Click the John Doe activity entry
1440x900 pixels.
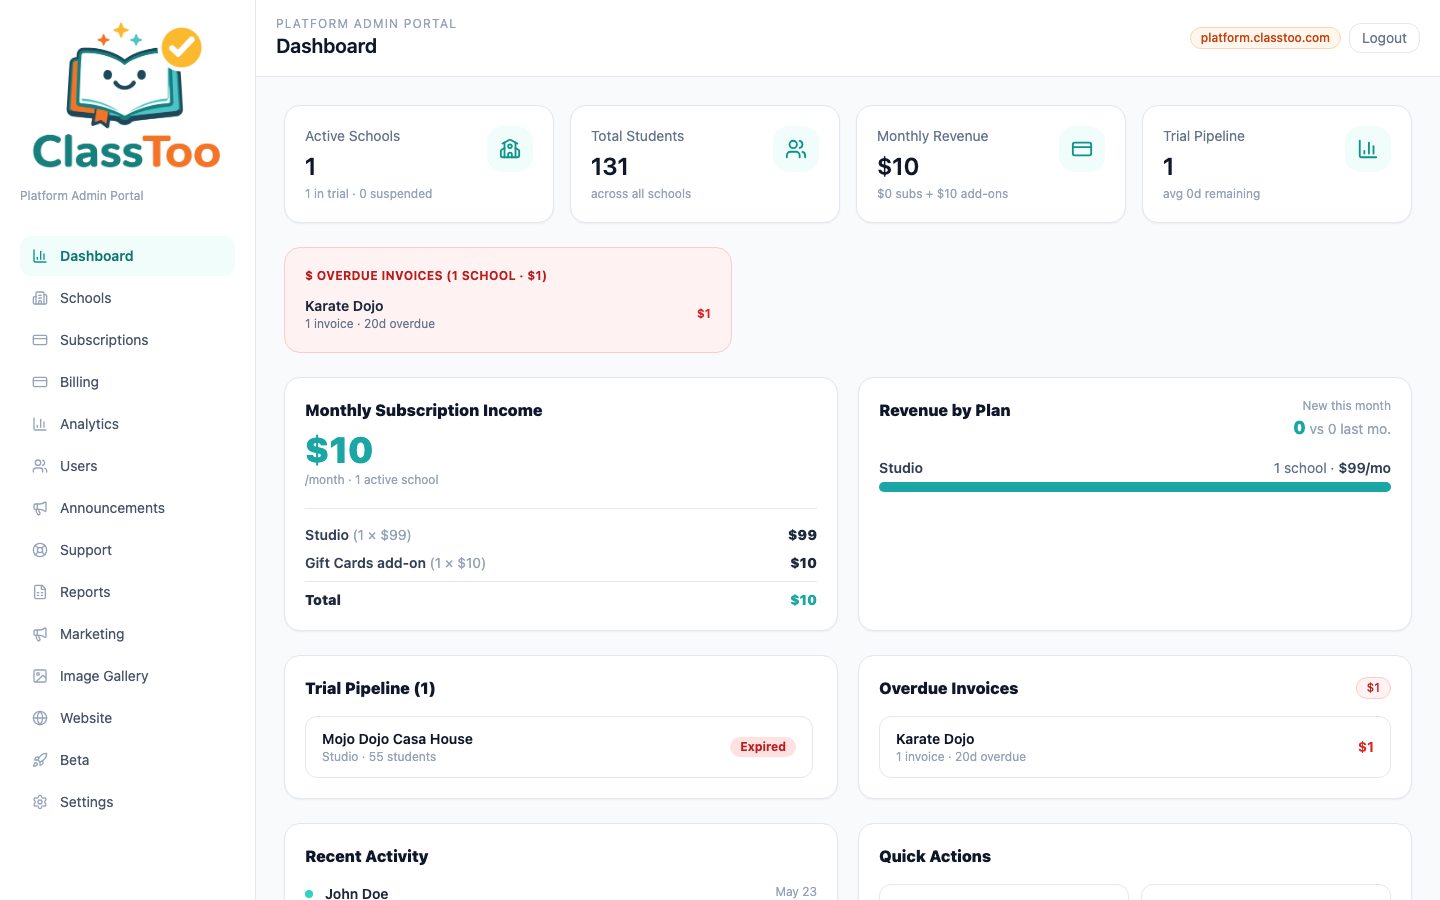(561, 892)
